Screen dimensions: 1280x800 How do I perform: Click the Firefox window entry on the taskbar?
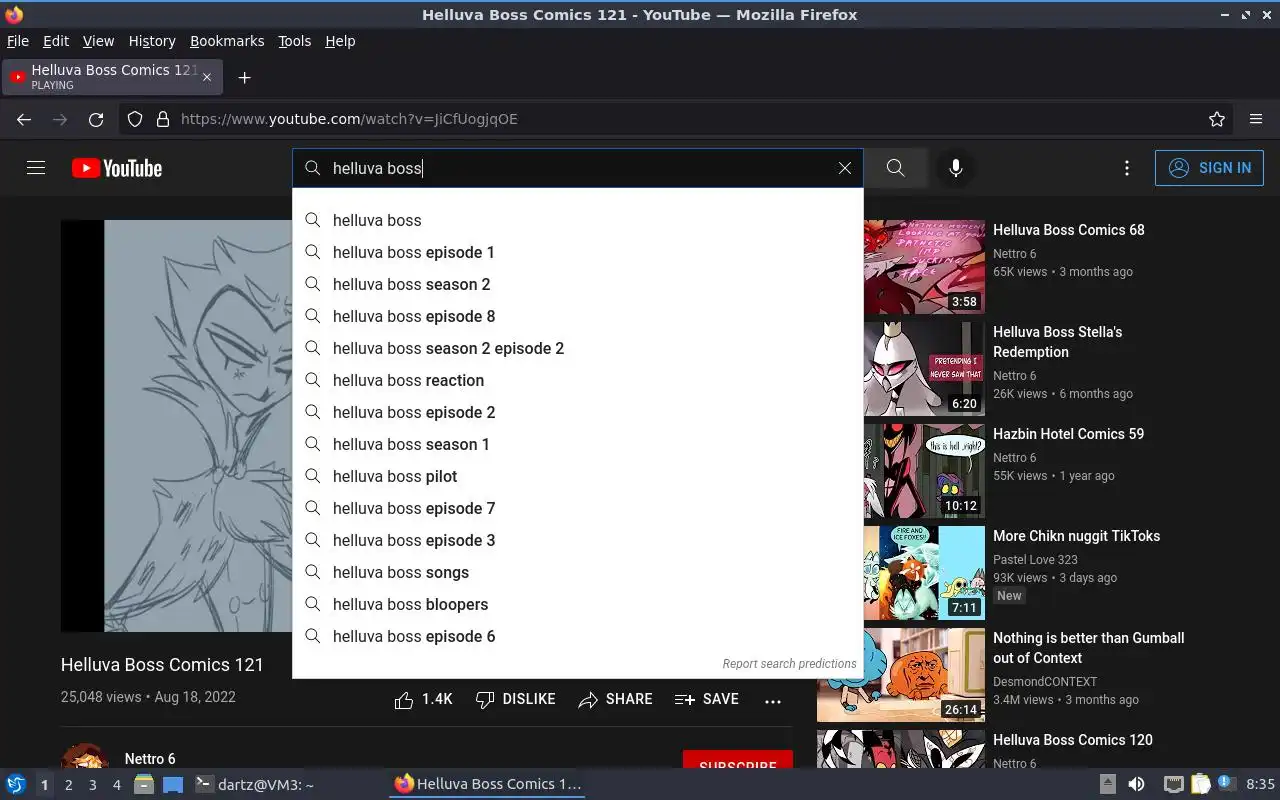click(487, 784)
